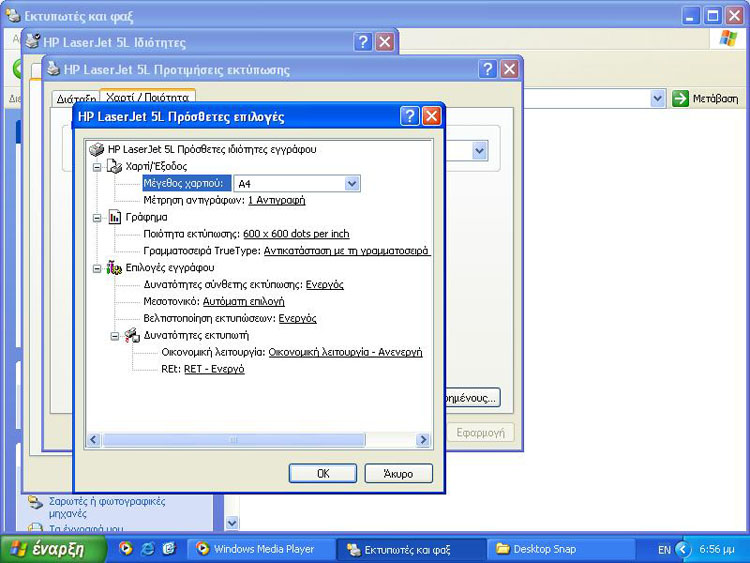This screenshot has width=750, height=563.
Task: Open Σαρωτές ή φωτογραφικές μηχανές link
Action: pyautogui.click(x=107, y=508)
